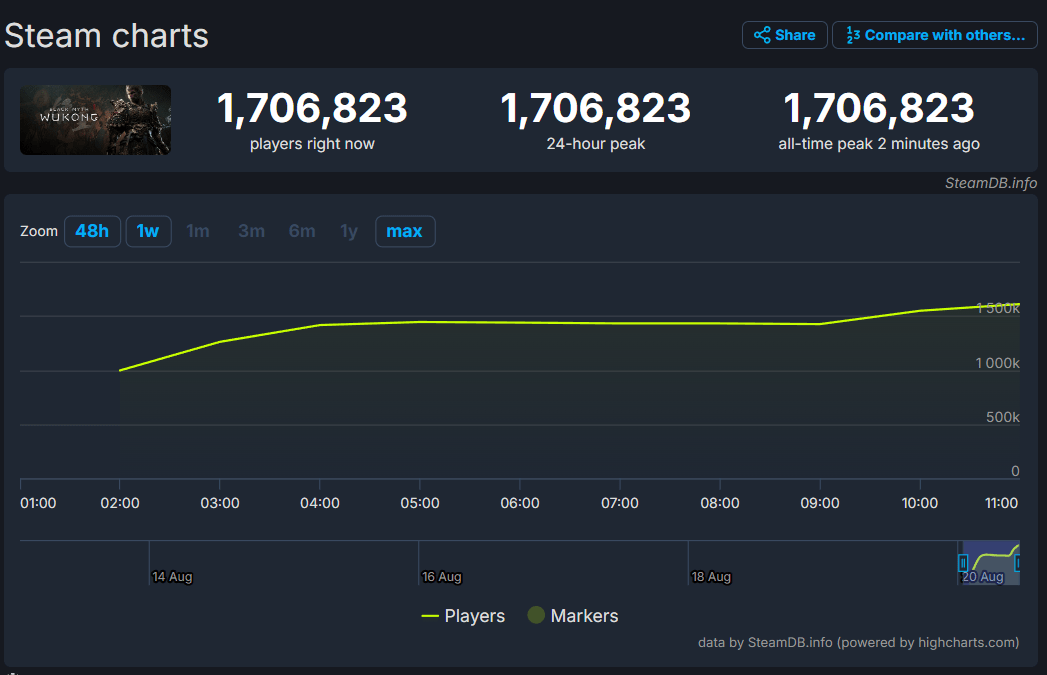Image resolution: width=1047 pixels, height=675 pixels.
Task: Select the 1m zoom option
Action: [198, 231]
